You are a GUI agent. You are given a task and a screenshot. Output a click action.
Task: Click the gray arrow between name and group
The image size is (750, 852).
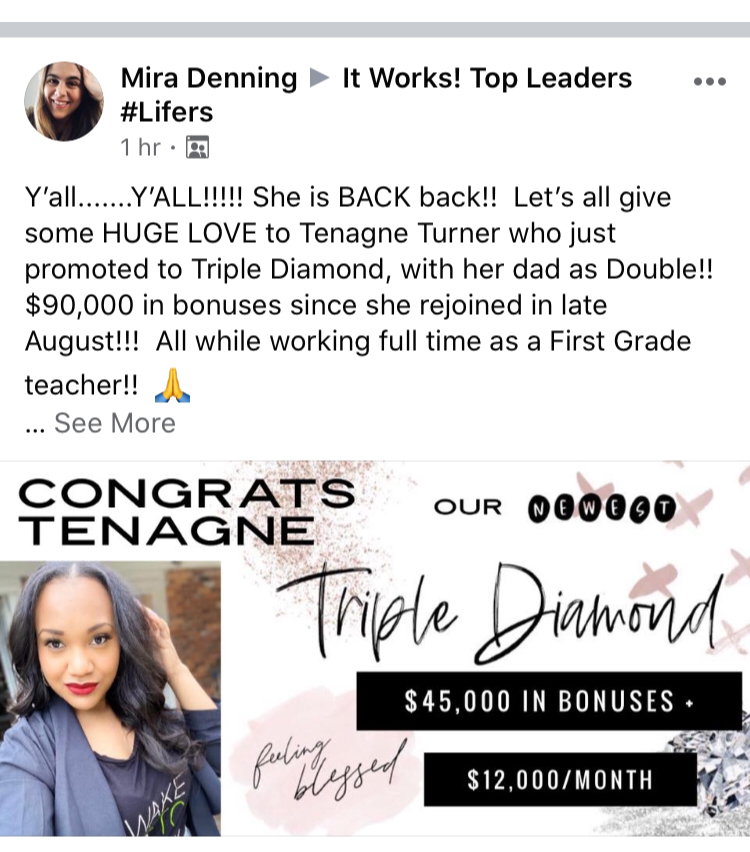click(x=320, y=78)
